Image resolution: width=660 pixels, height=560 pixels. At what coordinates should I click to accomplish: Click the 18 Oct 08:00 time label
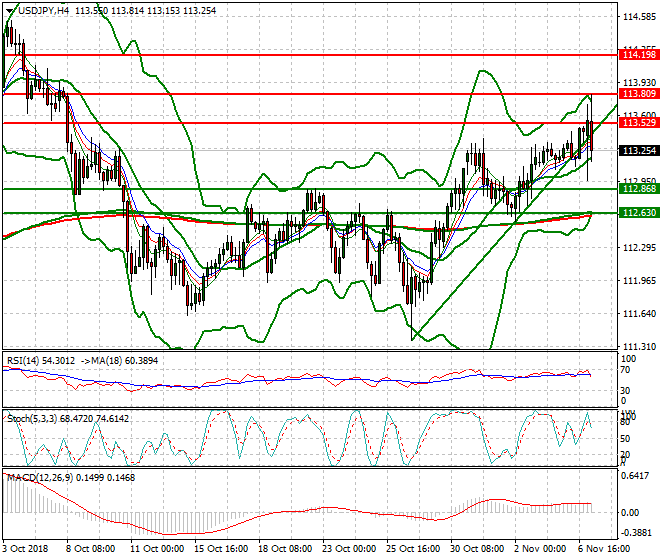coord(285,549)
